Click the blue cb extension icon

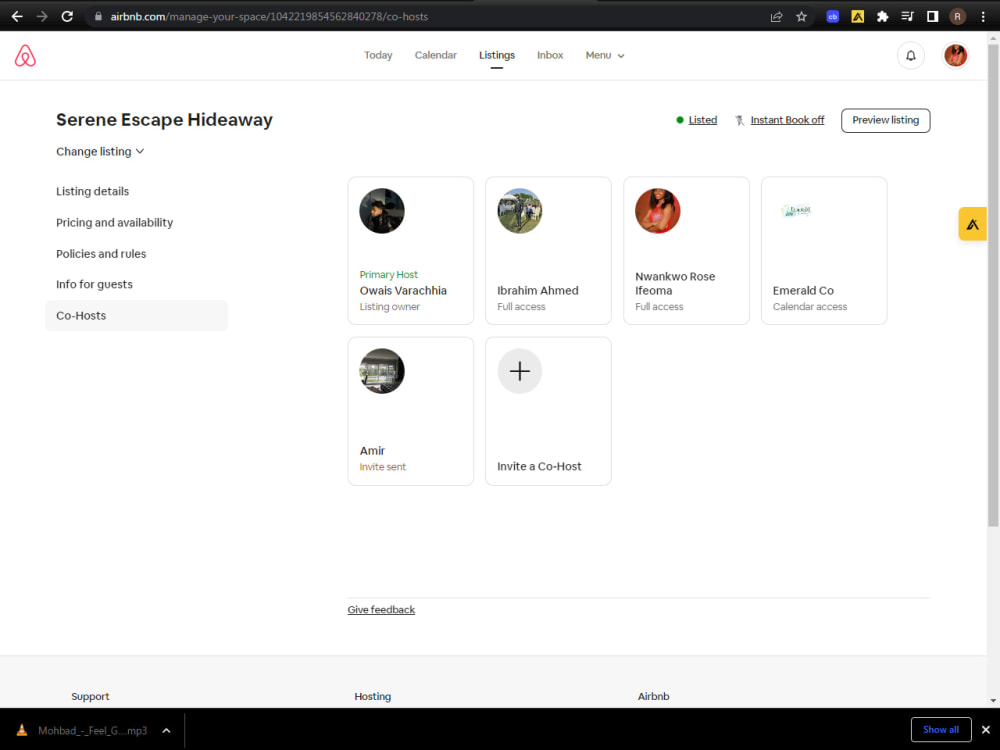point(832,17)
